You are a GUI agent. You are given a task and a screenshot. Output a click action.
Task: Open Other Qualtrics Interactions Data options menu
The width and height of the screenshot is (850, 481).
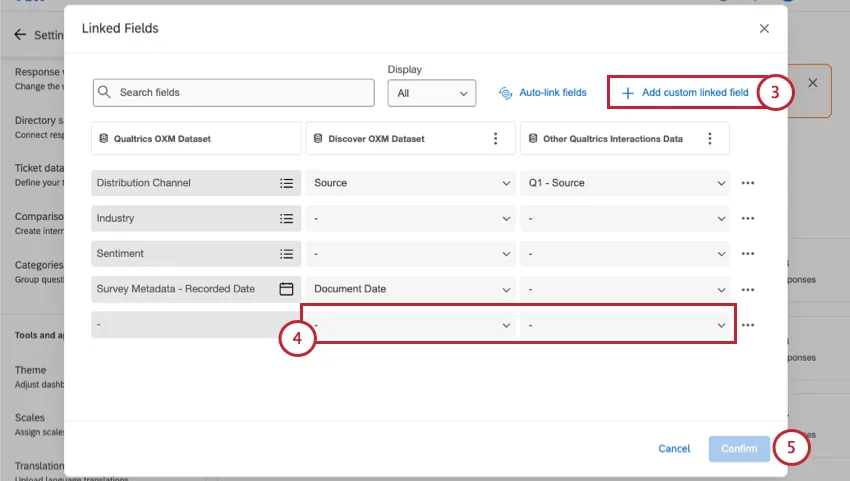click(710, 139)
